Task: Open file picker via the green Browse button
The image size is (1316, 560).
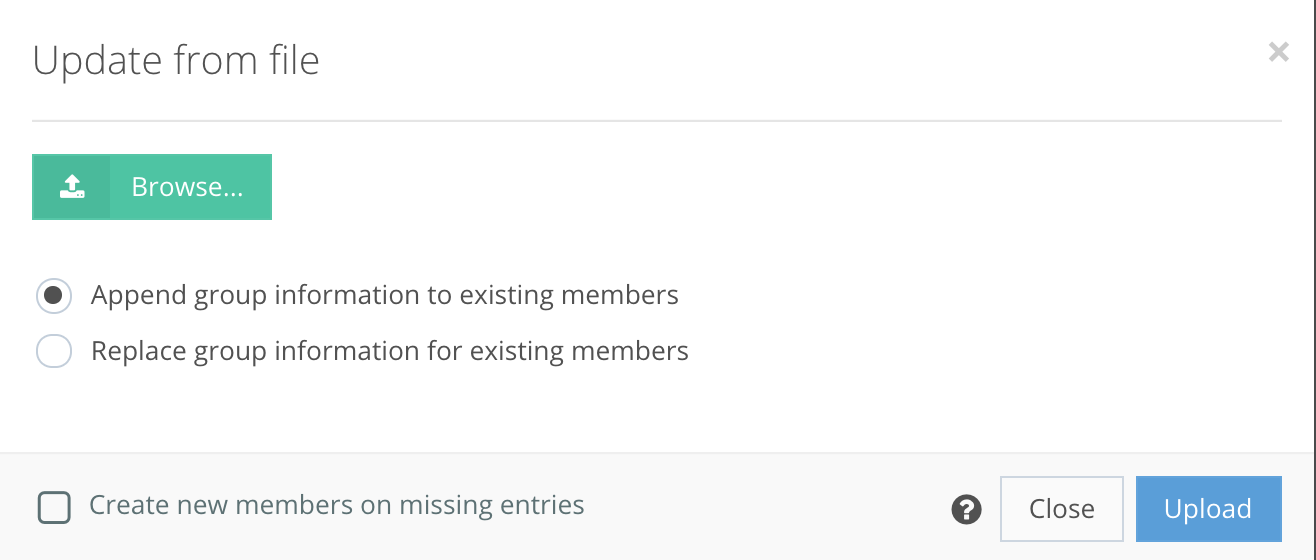Action: pos(152,187)
